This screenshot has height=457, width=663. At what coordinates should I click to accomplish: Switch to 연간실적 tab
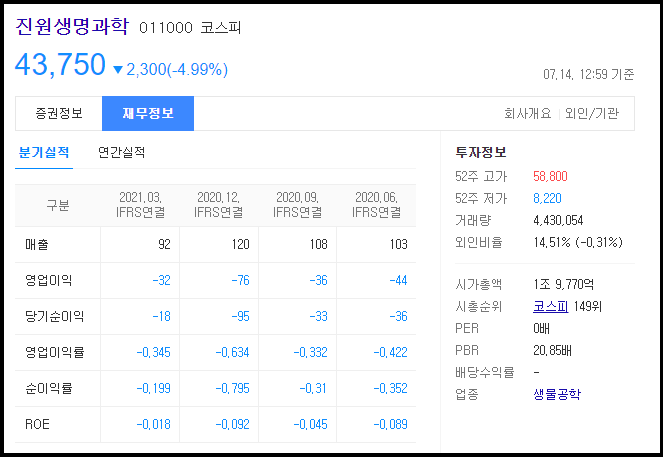pyautogui.click(x=122, y=153)
